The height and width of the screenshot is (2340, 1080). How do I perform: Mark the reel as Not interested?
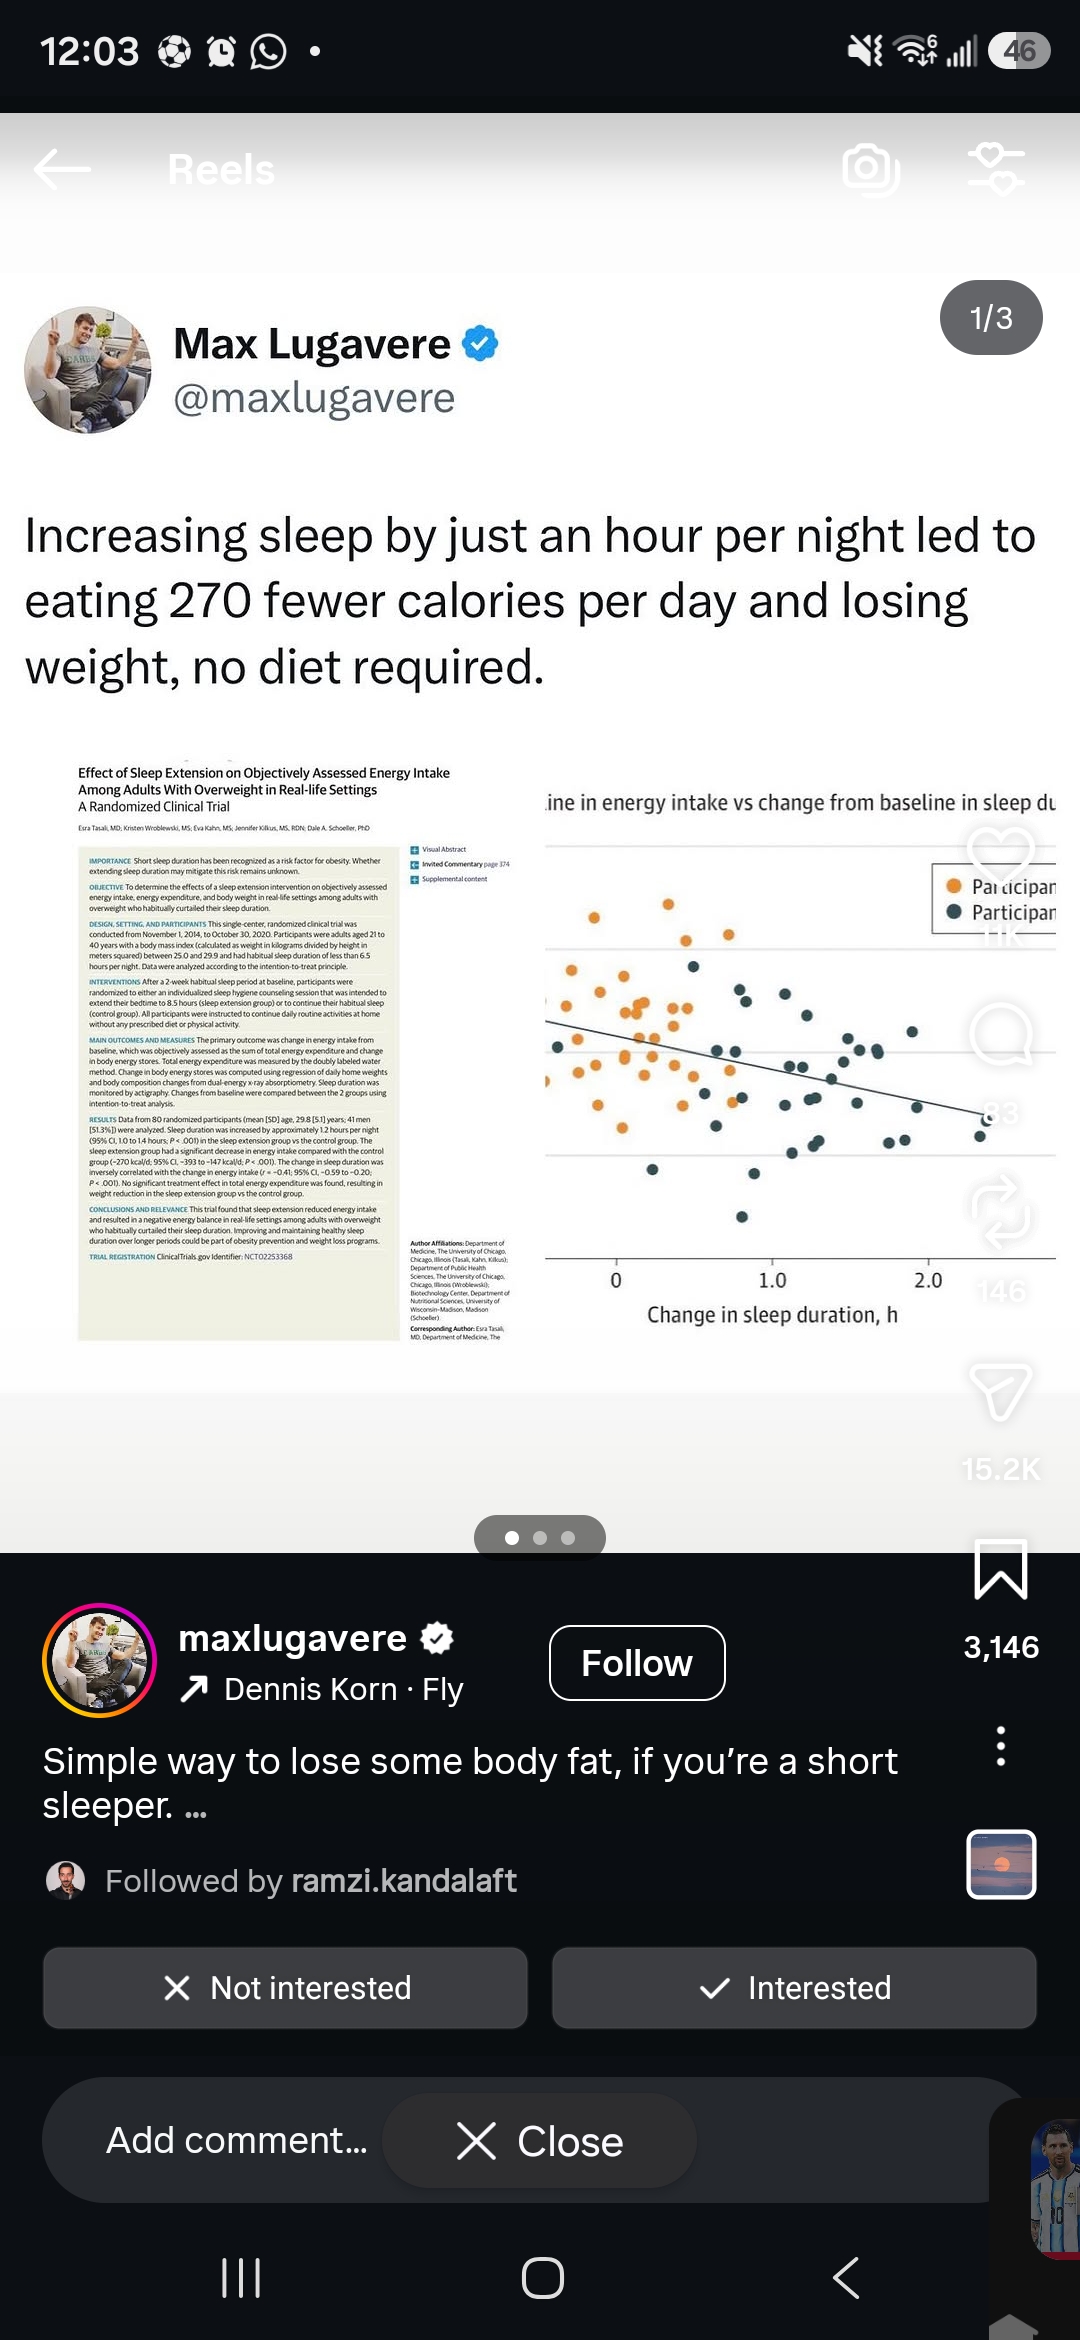coord(285,1987)
